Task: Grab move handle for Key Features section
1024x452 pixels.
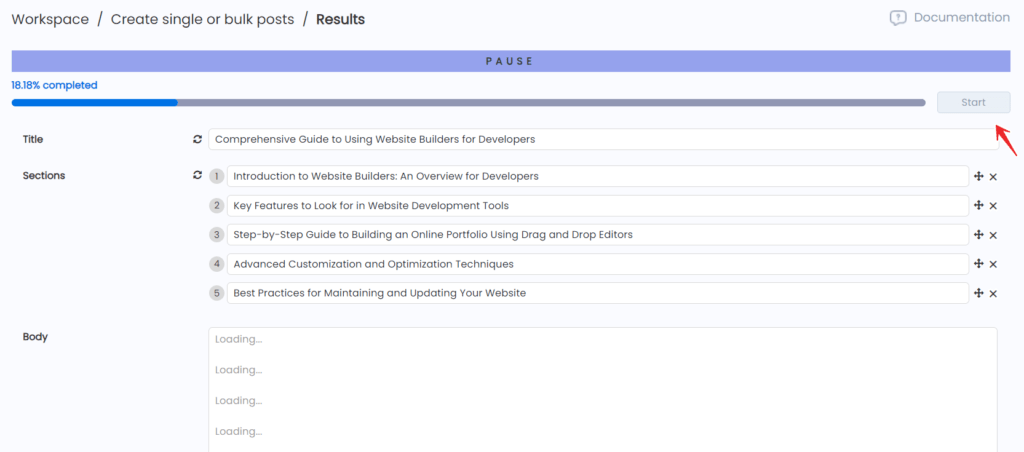Action: pos(978,205)
